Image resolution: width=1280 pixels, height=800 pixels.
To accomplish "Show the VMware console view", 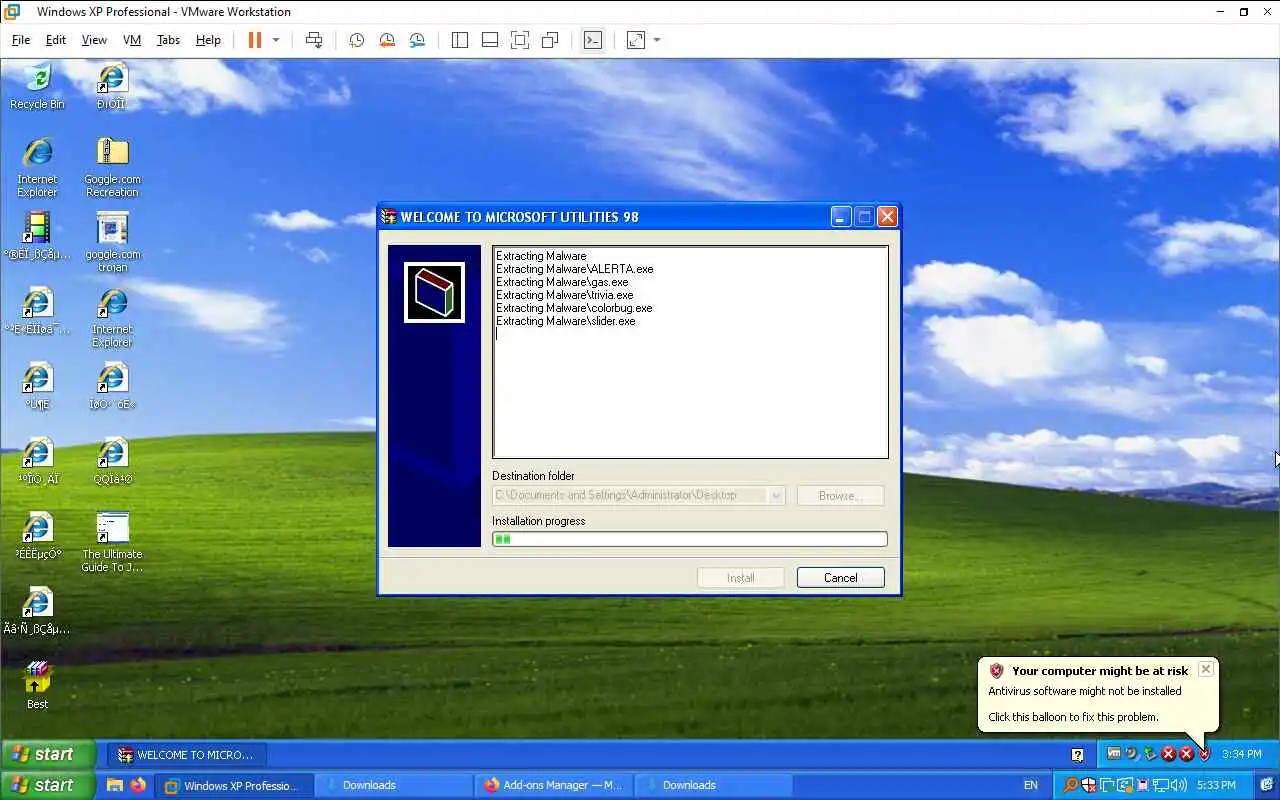I will [x=593, y=40].
